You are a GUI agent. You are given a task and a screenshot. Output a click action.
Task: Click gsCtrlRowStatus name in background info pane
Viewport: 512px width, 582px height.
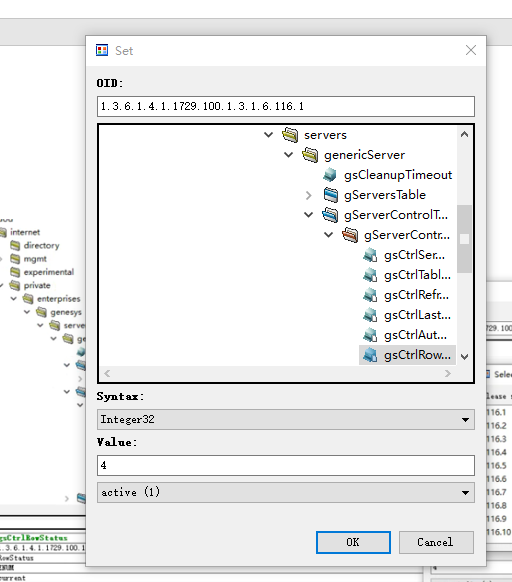(34, 538)
